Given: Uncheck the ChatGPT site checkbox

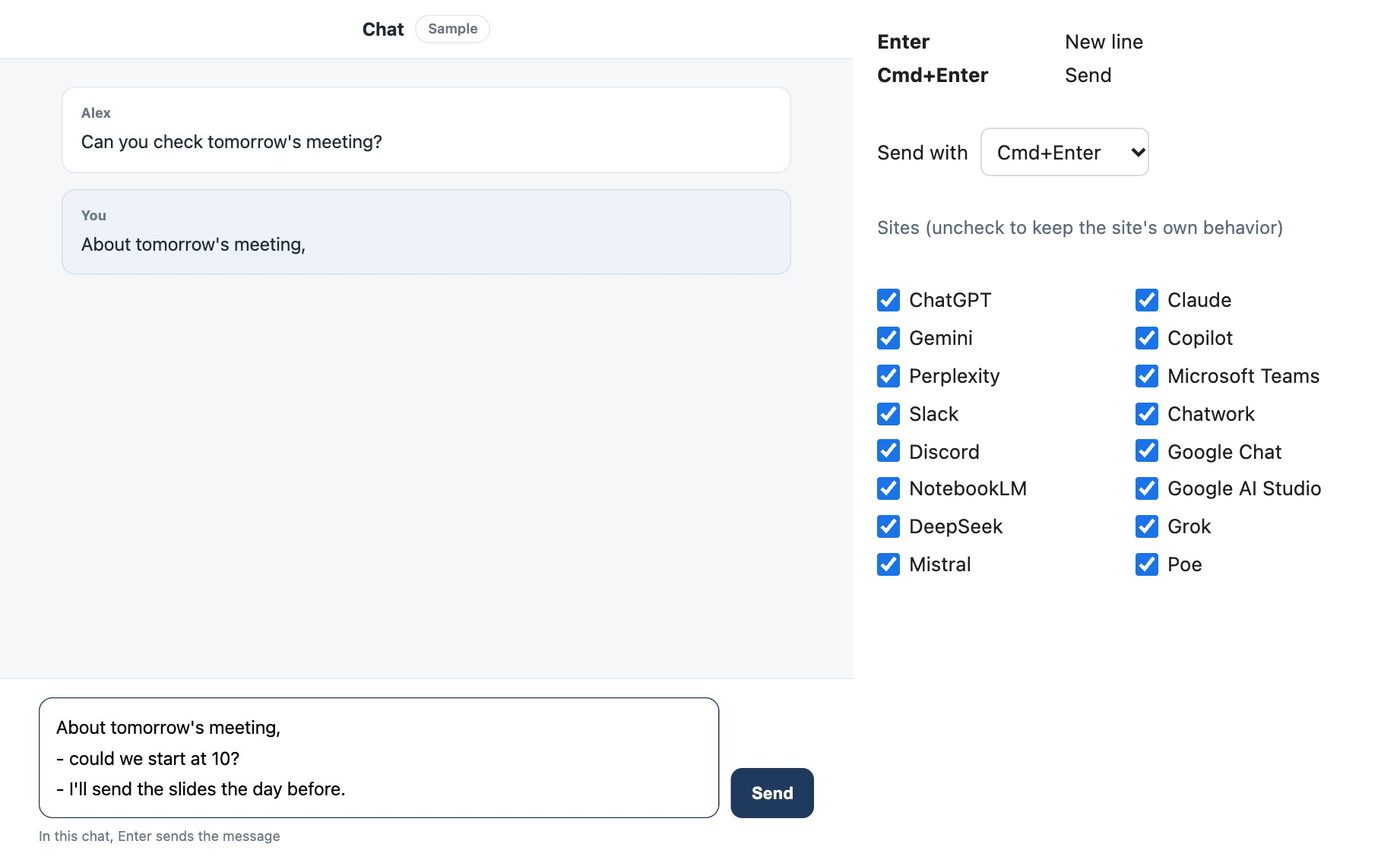Looking at the screenshot, I should pos(888,300).
